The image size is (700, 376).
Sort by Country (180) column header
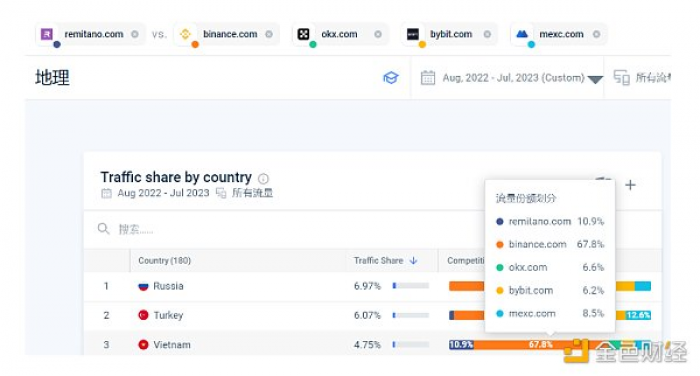(164, 260)
